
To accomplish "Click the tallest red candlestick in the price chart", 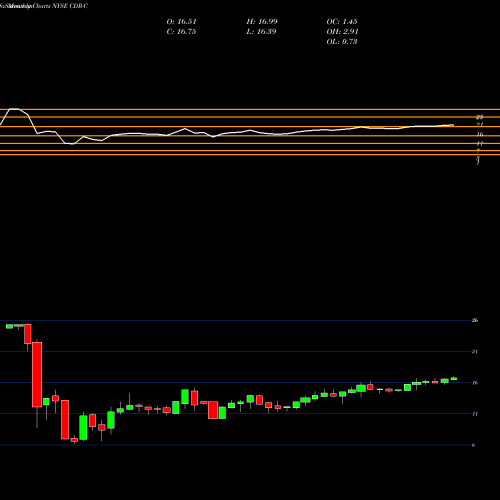I will [x=37, y=374].
